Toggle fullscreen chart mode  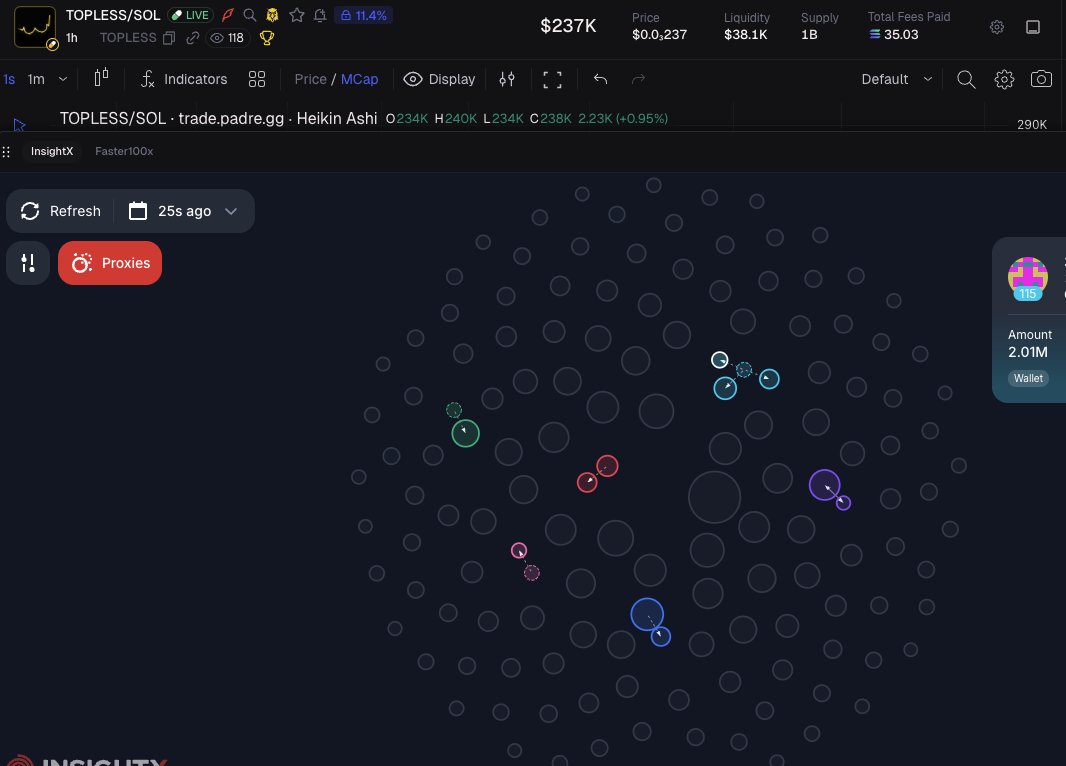point(552,80)
